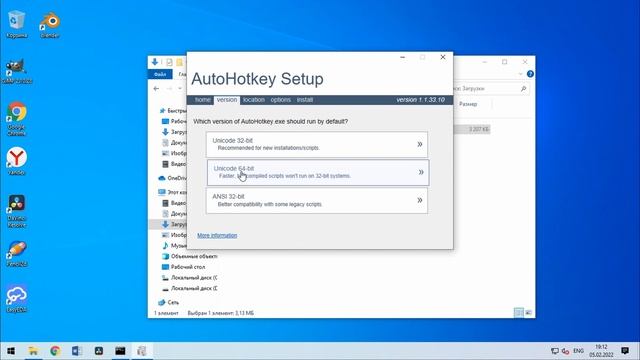Open the recent locations dropdown arrow in Explorer
640x360 pixels.
coord(180,89)
